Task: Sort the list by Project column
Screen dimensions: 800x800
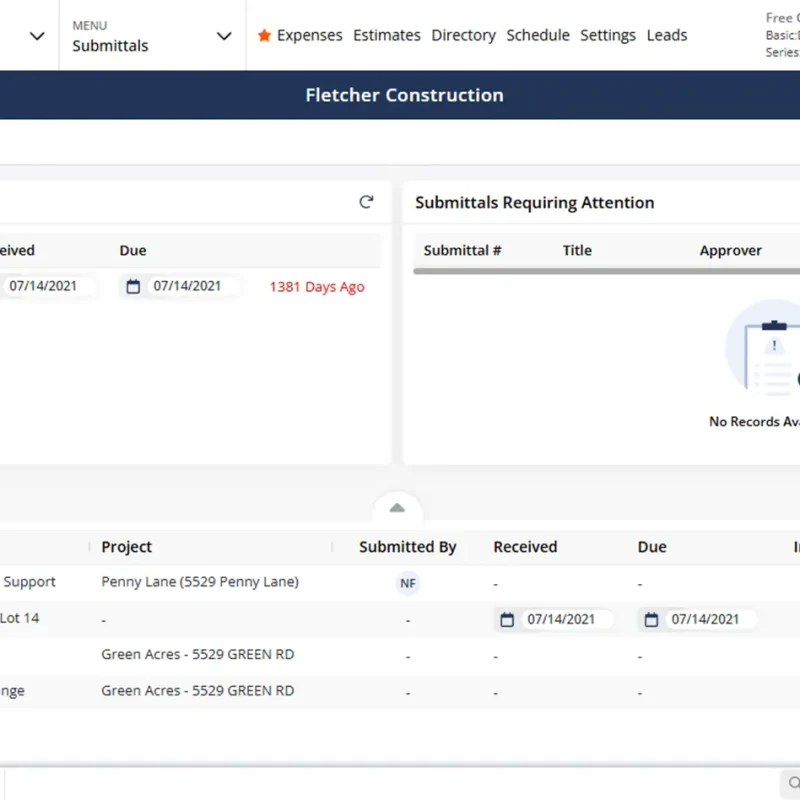Action: point(127,547)
